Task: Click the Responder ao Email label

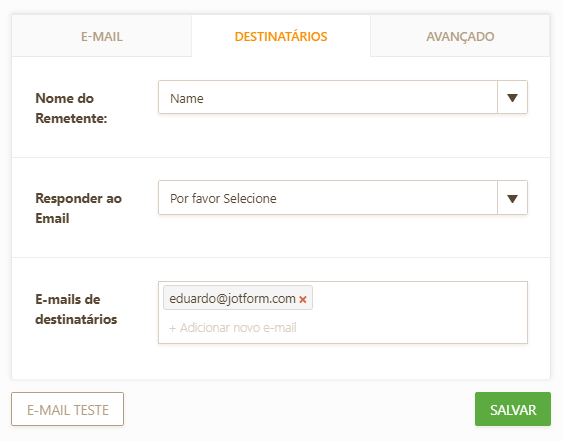Action: pos(78,208)
